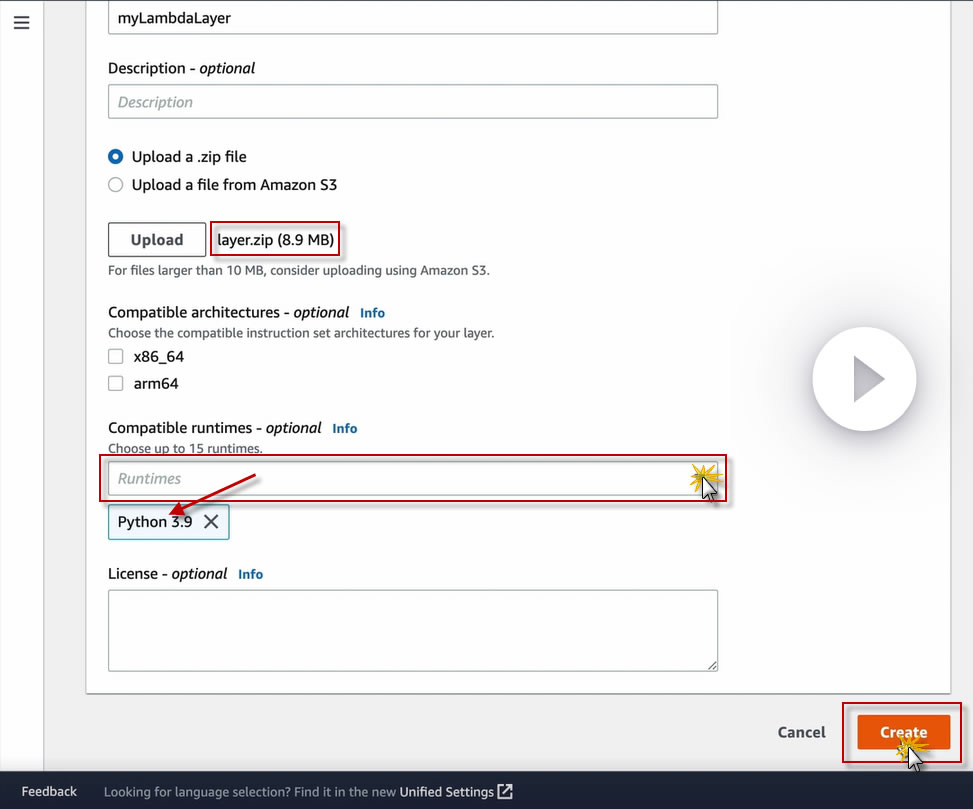Image resolution: width=973 pixels, height=809 pixels.
Task: Click inside the License text area
Action: tap(413, 630)
